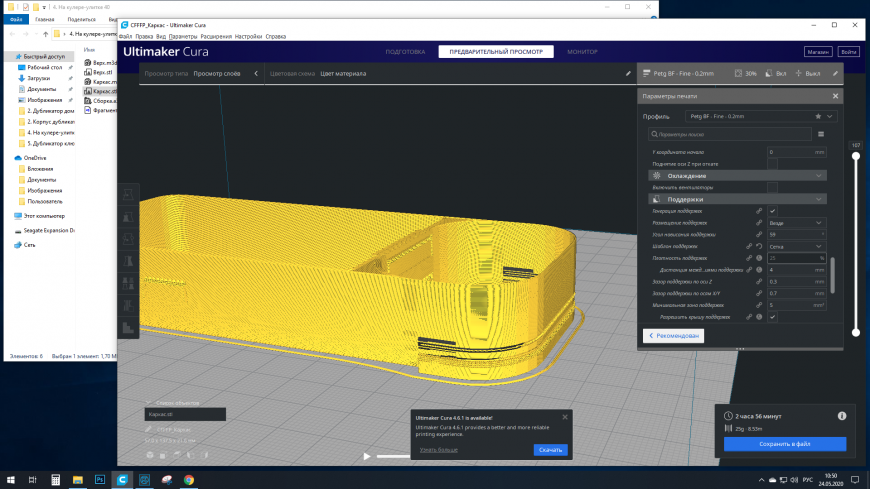The height and width of the screenshot is (489, 870).
Task: Toggle Поднятие оси Z при откате checkbox
Action: pyautogui.click(x=772, y=164)
